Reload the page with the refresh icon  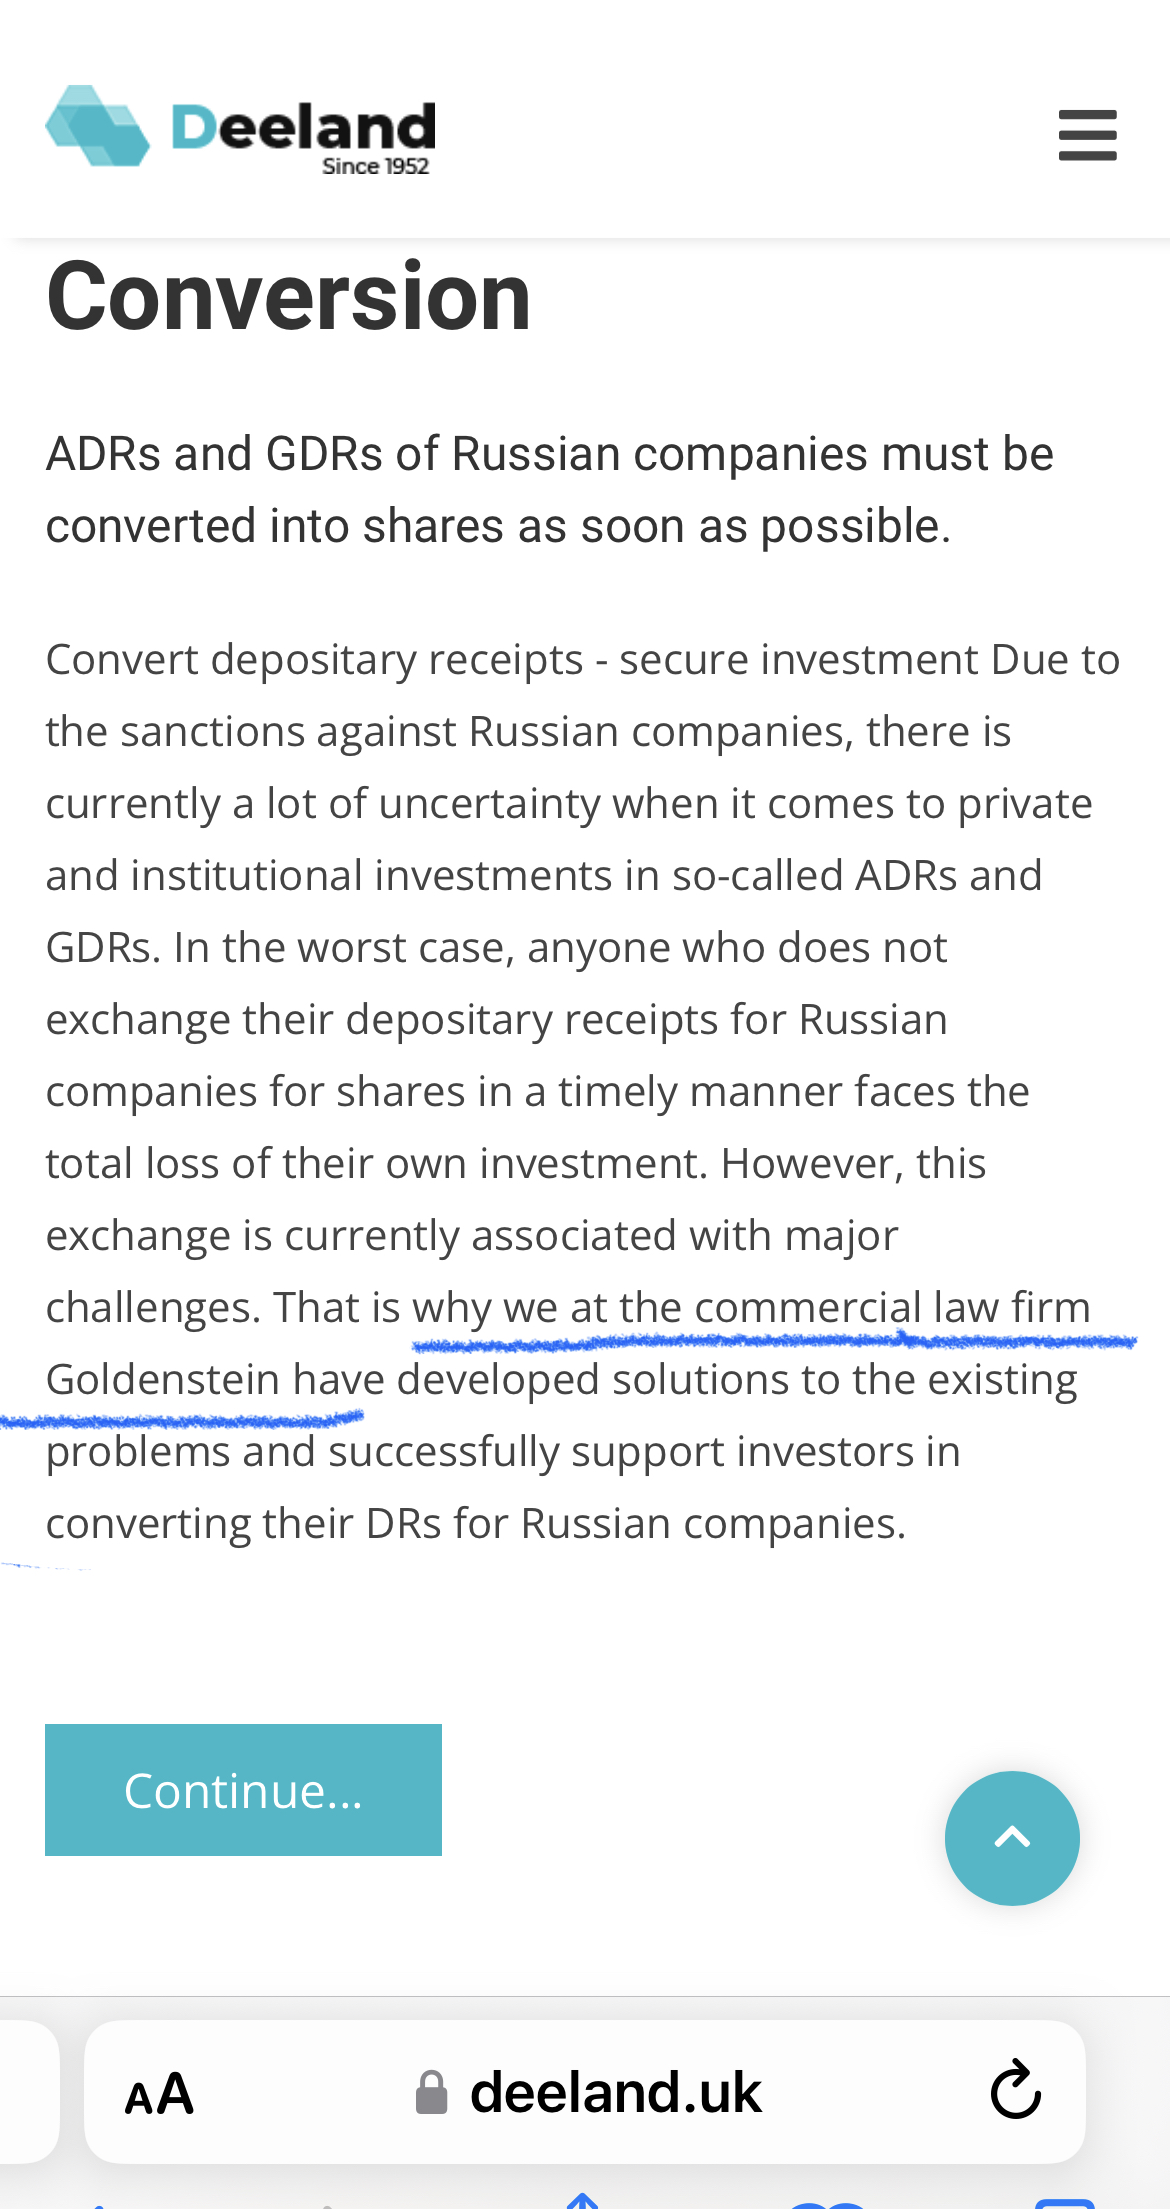tap(1015, 2090)
